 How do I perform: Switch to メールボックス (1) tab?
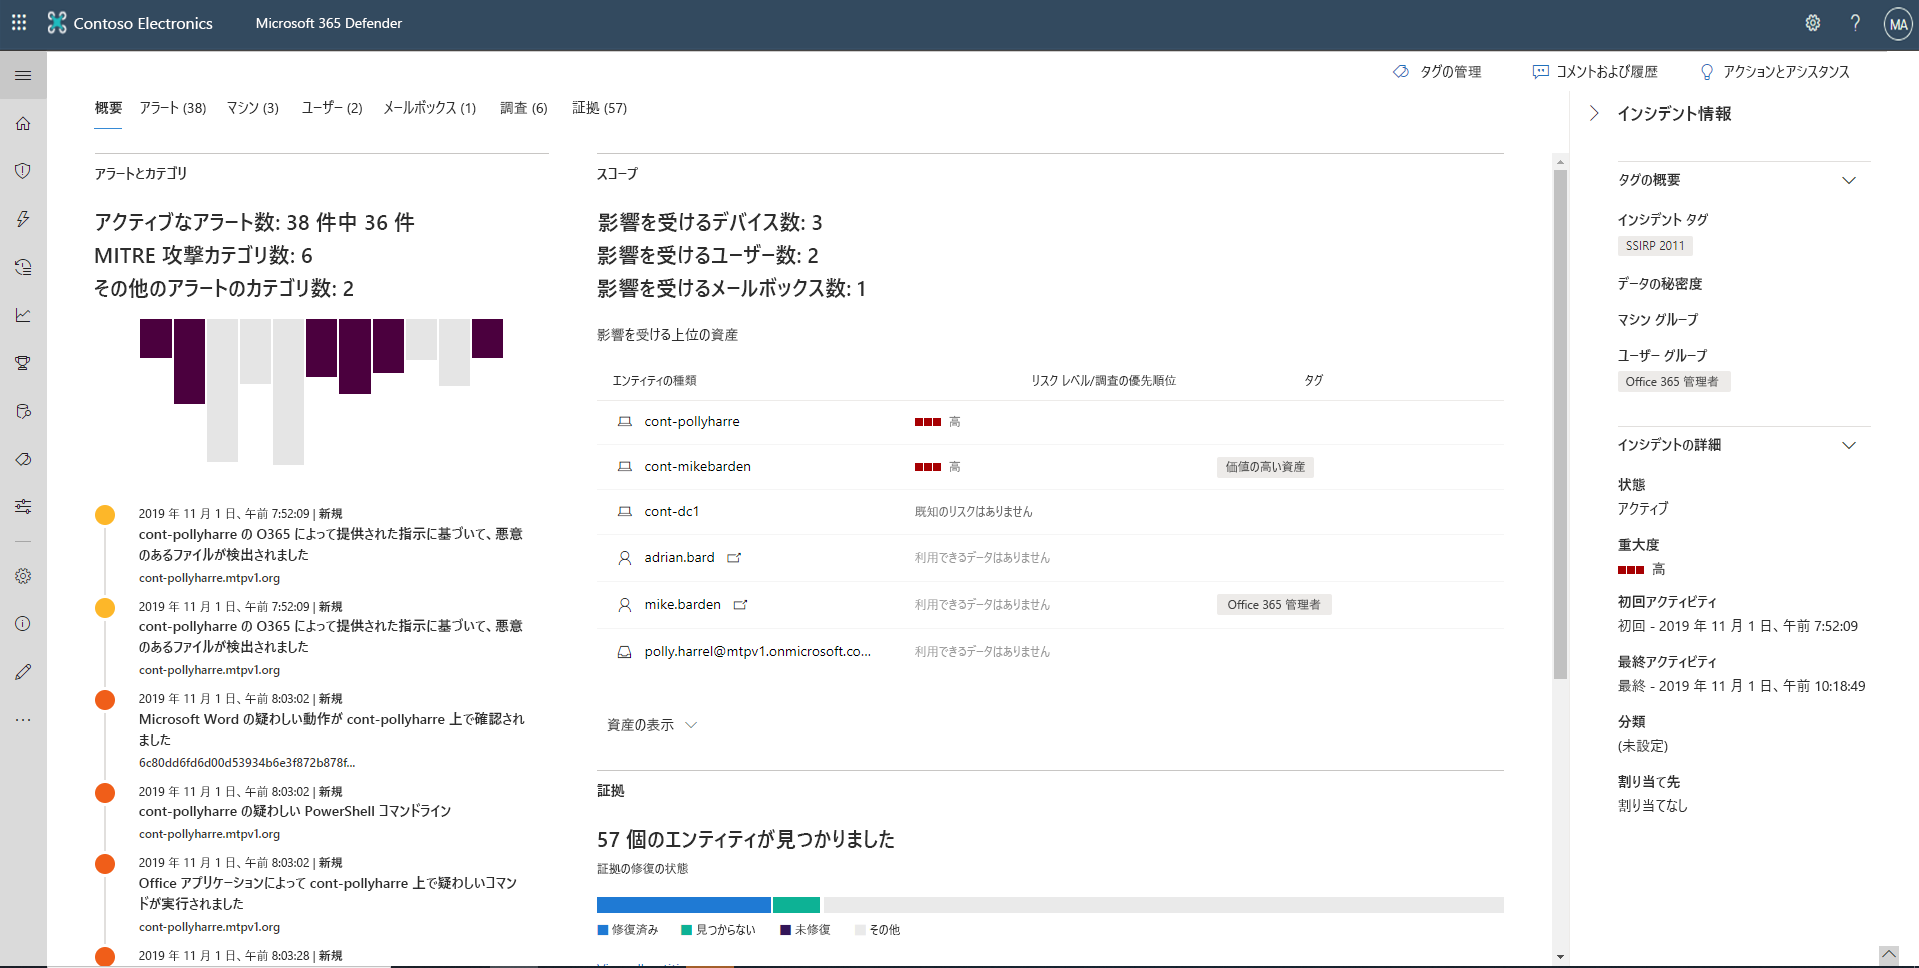430,108
